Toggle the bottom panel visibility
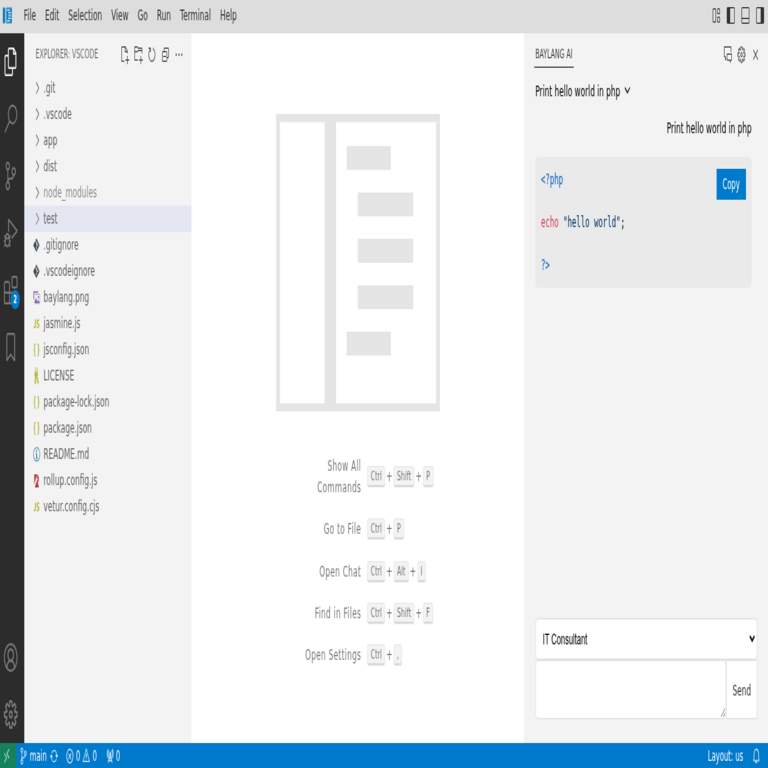The image size is (768, 768). pos(745,15)
